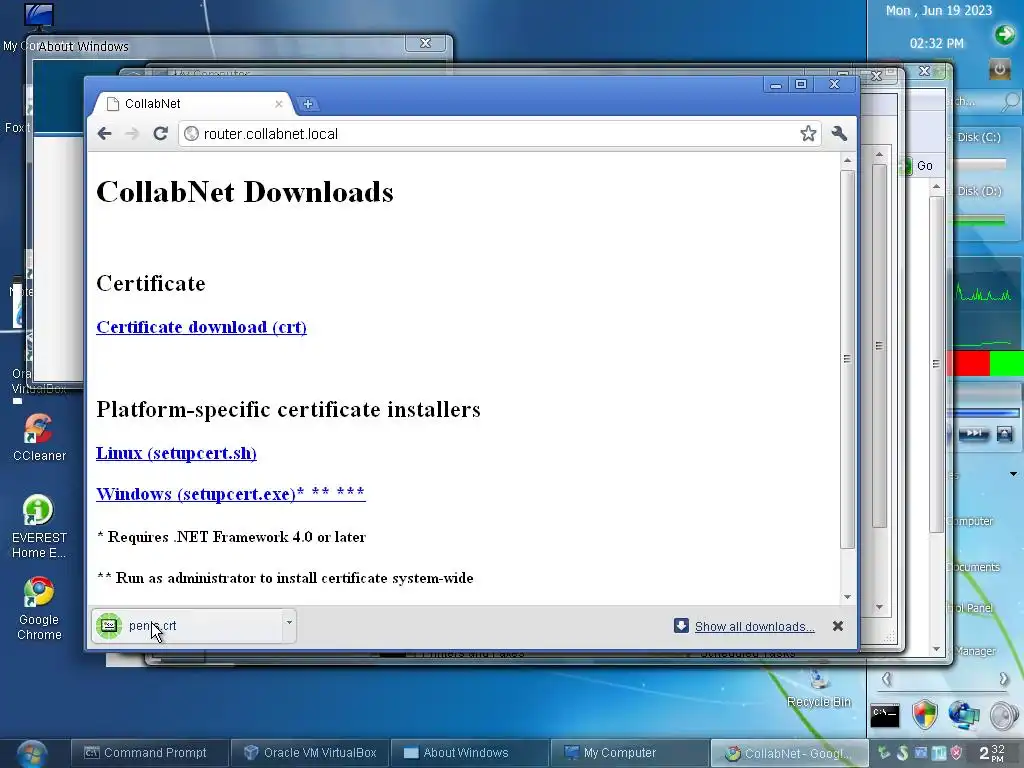1024x768 pixels.
Task: Click the Windows Start orb
Action: 31,753
